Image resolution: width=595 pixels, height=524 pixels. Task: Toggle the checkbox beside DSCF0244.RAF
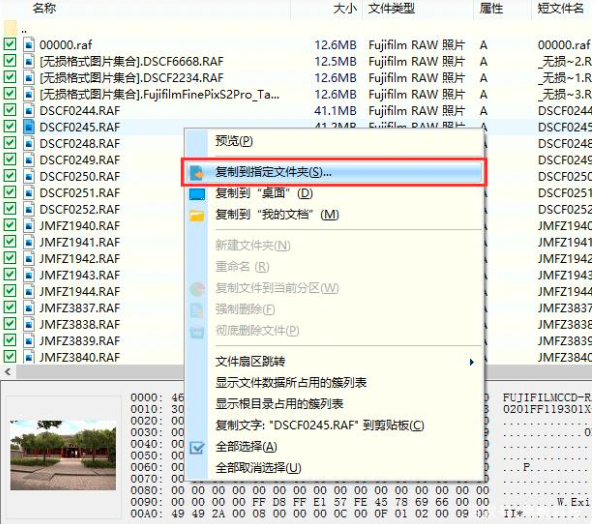10,110
